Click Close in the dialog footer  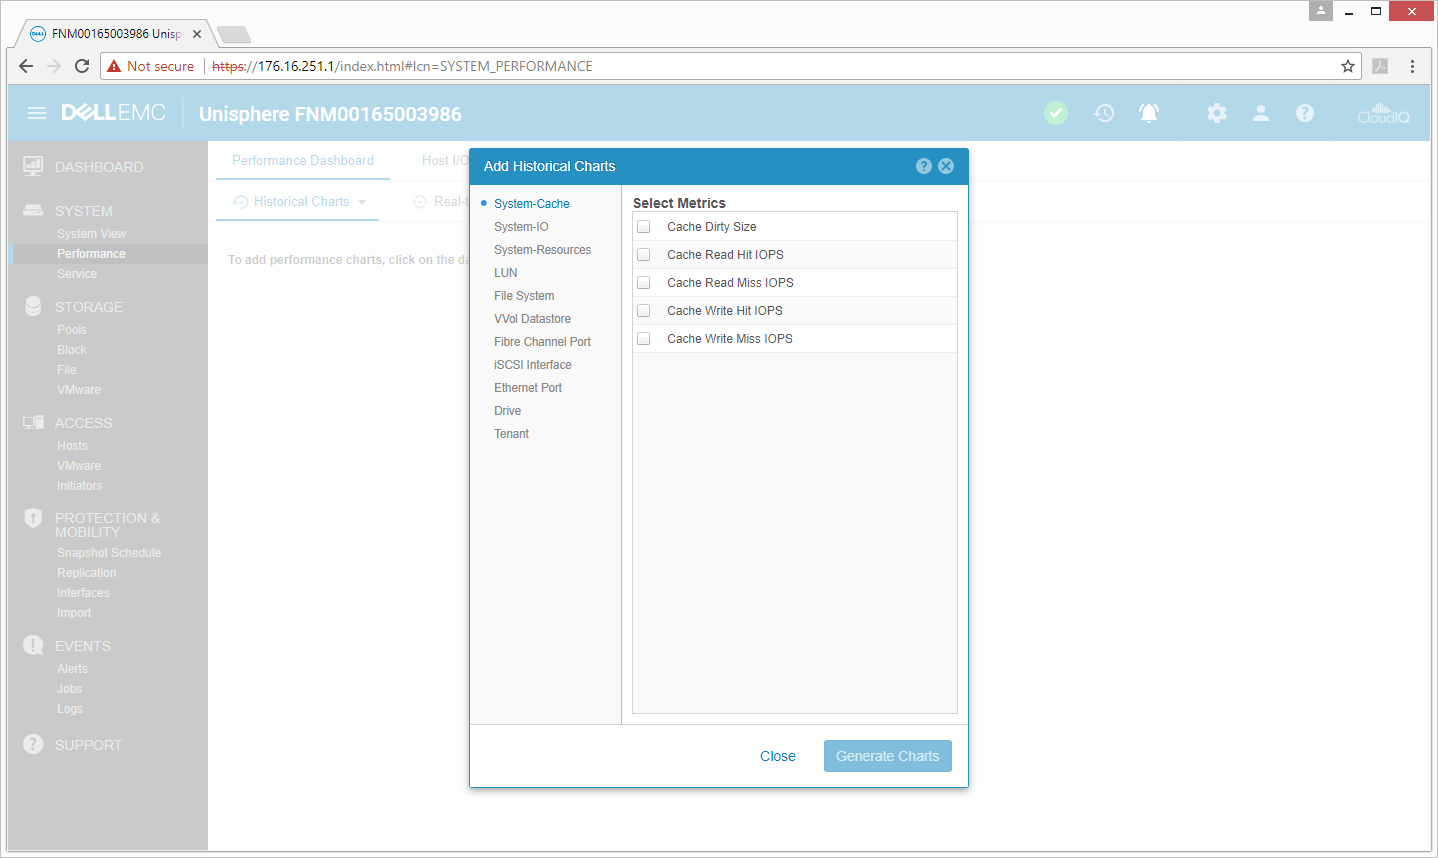(778, 756)
